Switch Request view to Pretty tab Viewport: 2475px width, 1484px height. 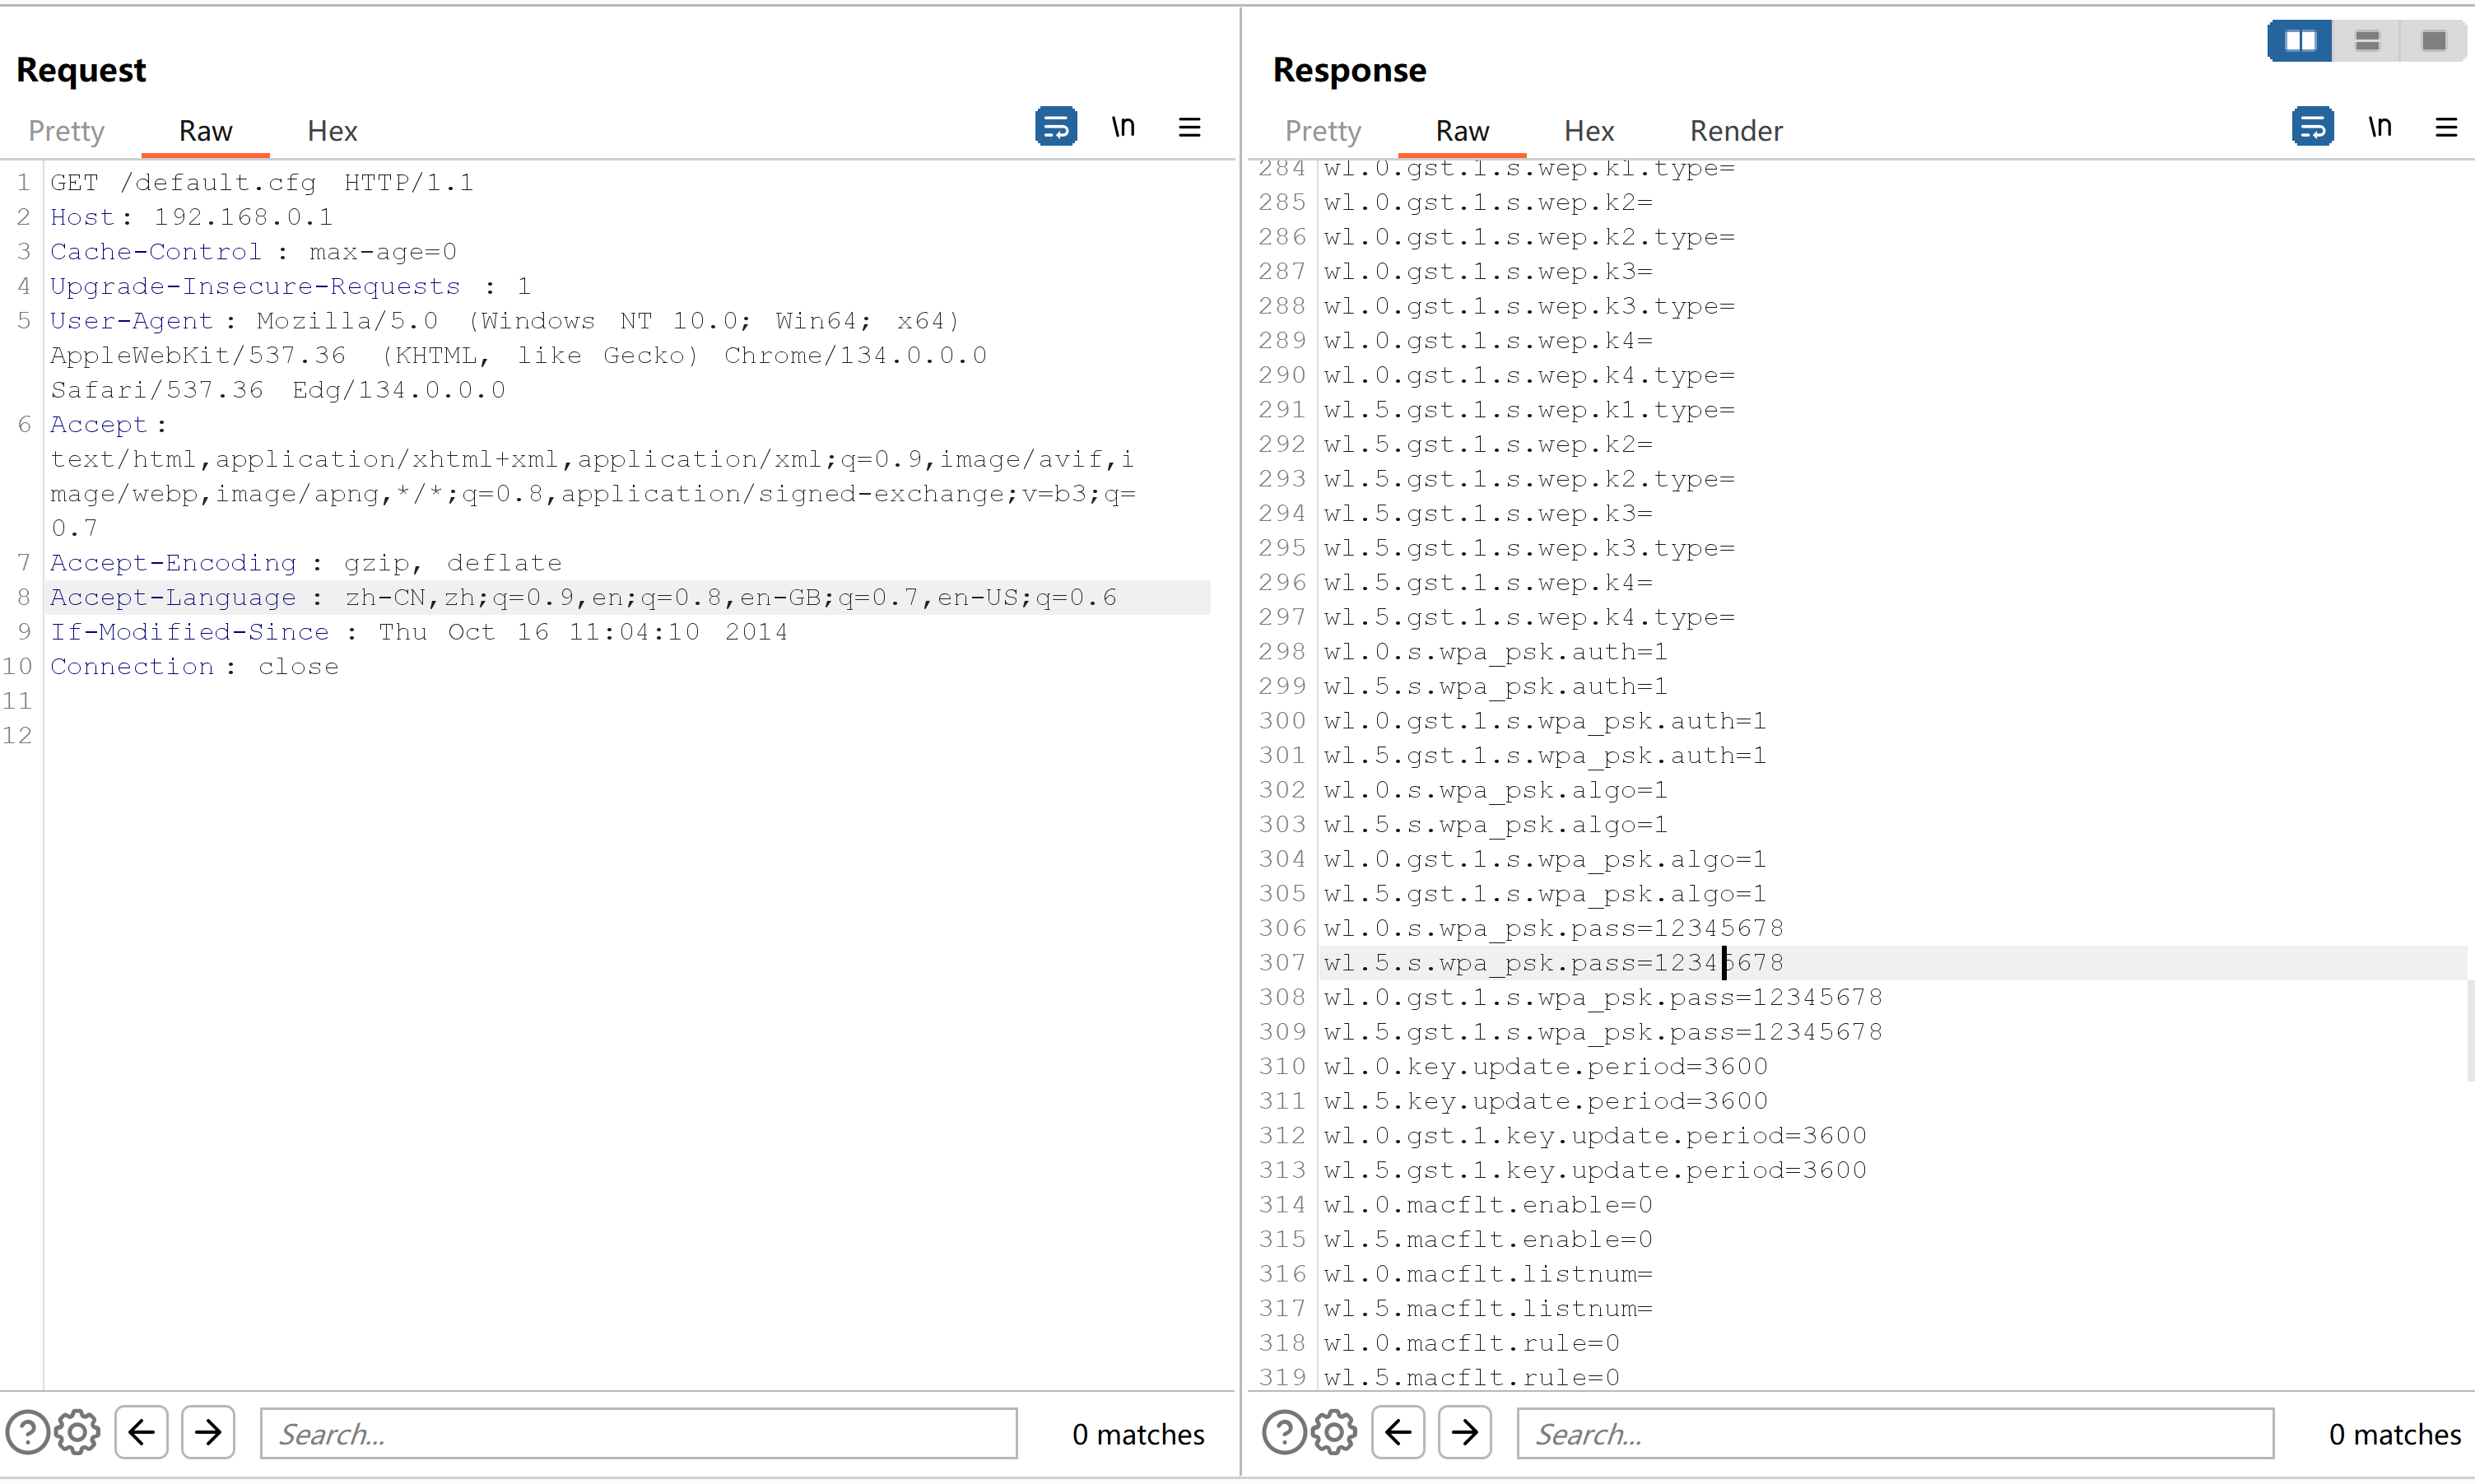click(66, 131)
